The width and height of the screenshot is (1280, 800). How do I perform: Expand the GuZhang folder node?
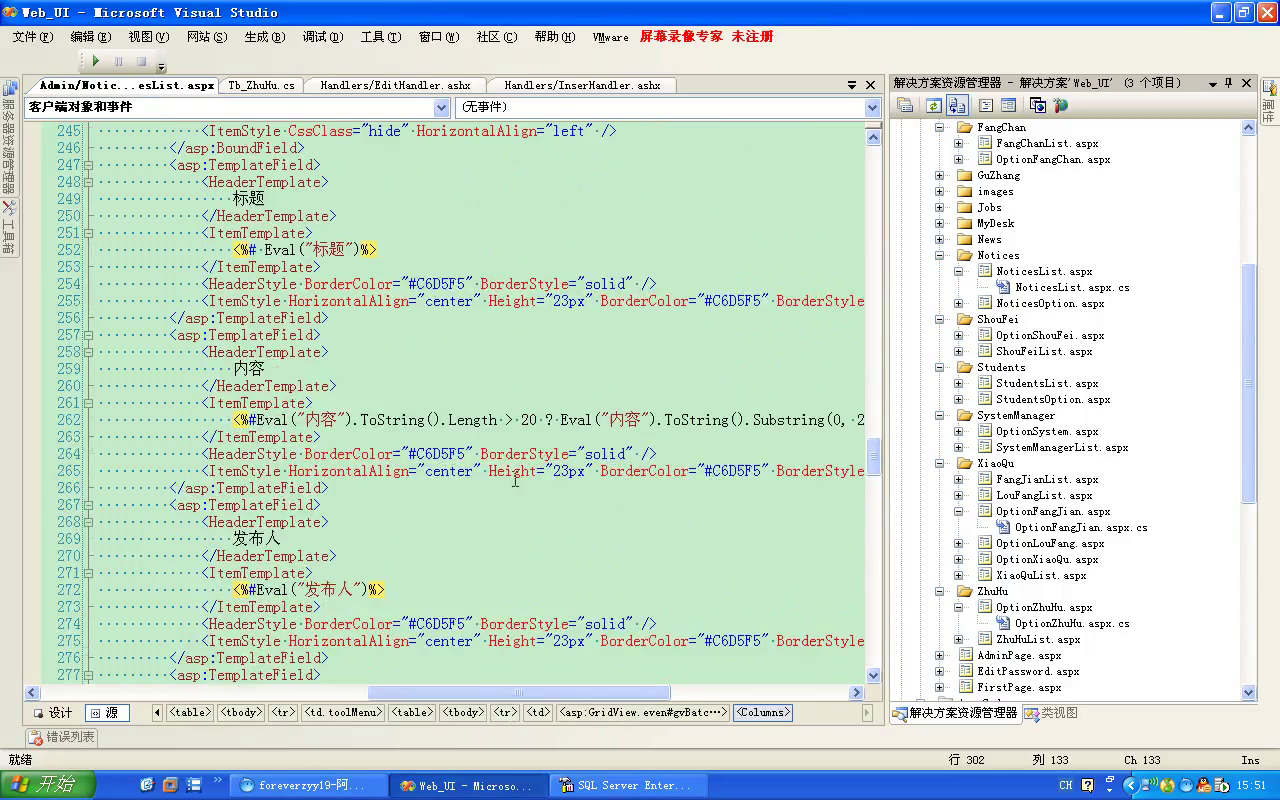(x=939, y=175)
